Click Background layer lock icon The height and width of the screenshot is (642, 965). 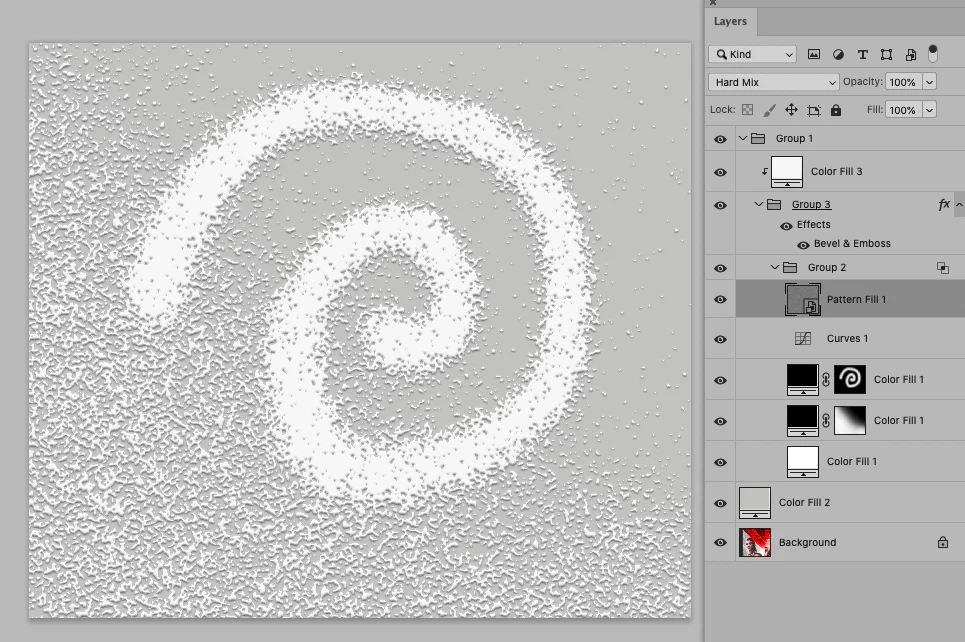[943, 542]
